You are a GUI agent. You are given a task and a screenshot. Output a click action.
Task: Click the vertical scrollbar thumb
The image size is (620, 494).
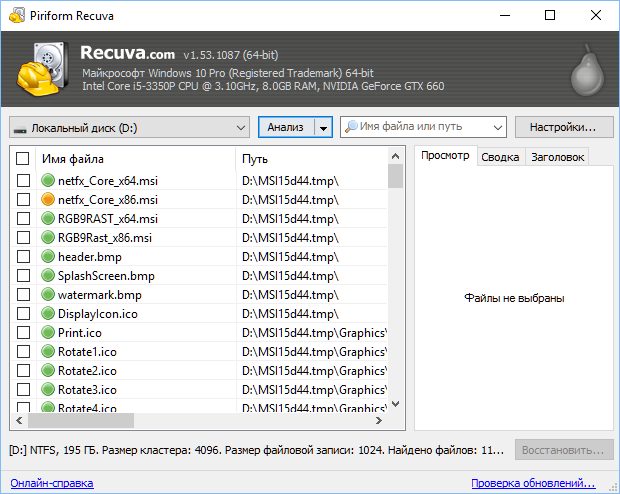[395, 176]
